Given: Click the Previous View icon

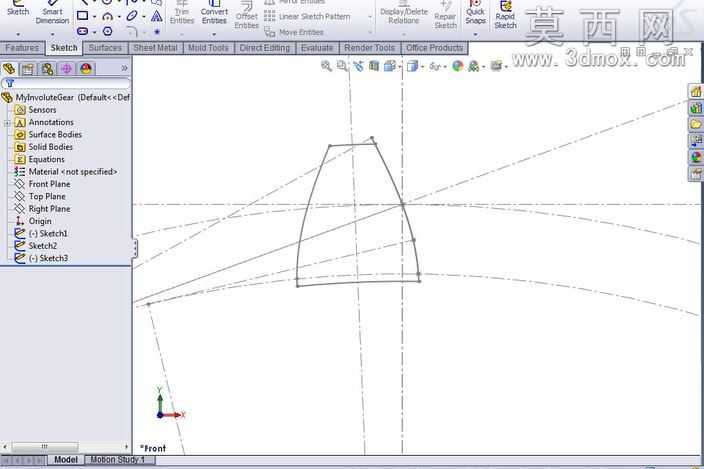Looking at the screenshot, I should click(358, 66).
